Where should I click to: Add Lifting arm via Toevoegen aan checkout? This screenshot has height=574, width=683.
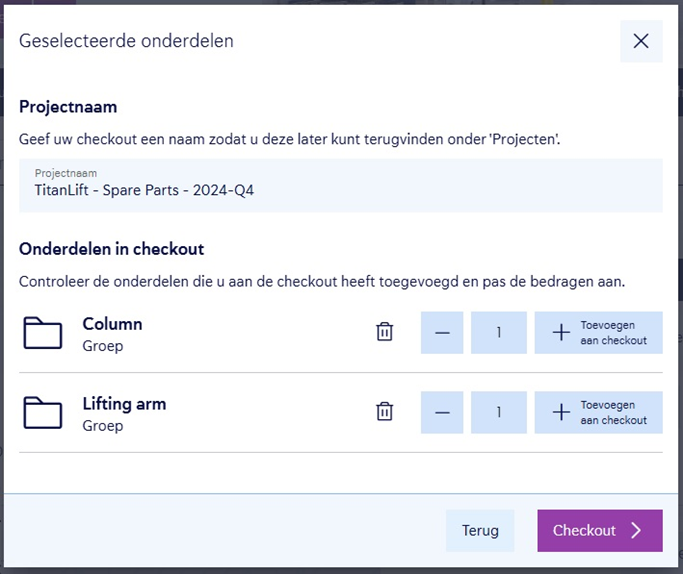pyautogui.click(x=598, y=412)
